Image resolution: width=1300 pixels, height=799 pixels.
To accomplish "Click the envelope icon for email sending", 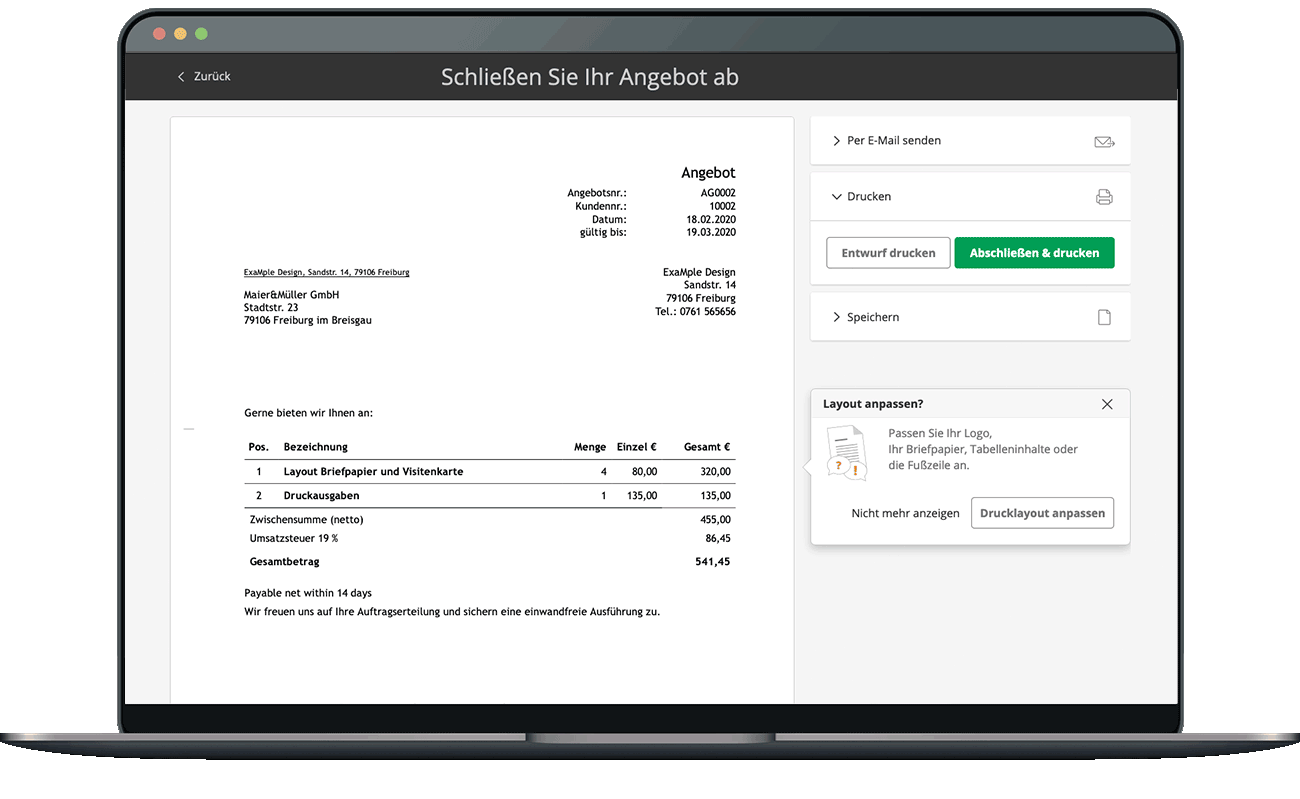I will tap(1104, 142).
